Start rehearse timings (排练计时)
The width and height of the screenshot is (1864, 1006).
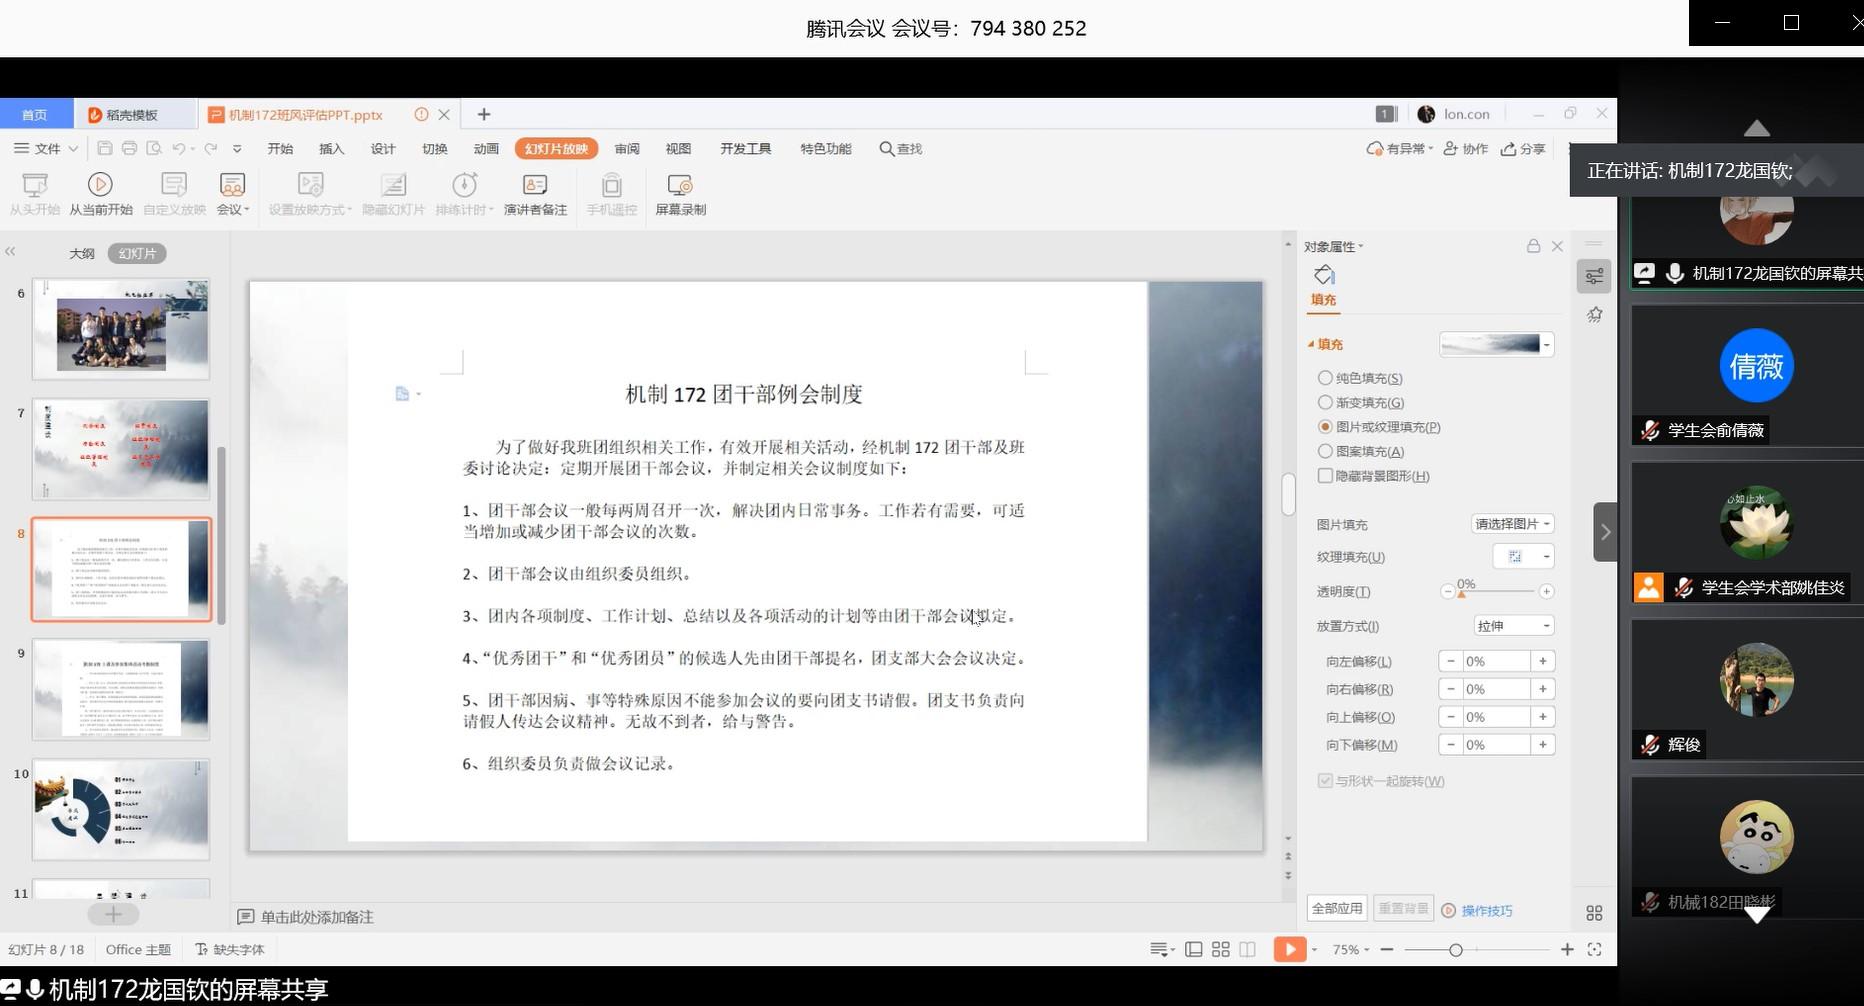tap(463, 193)
